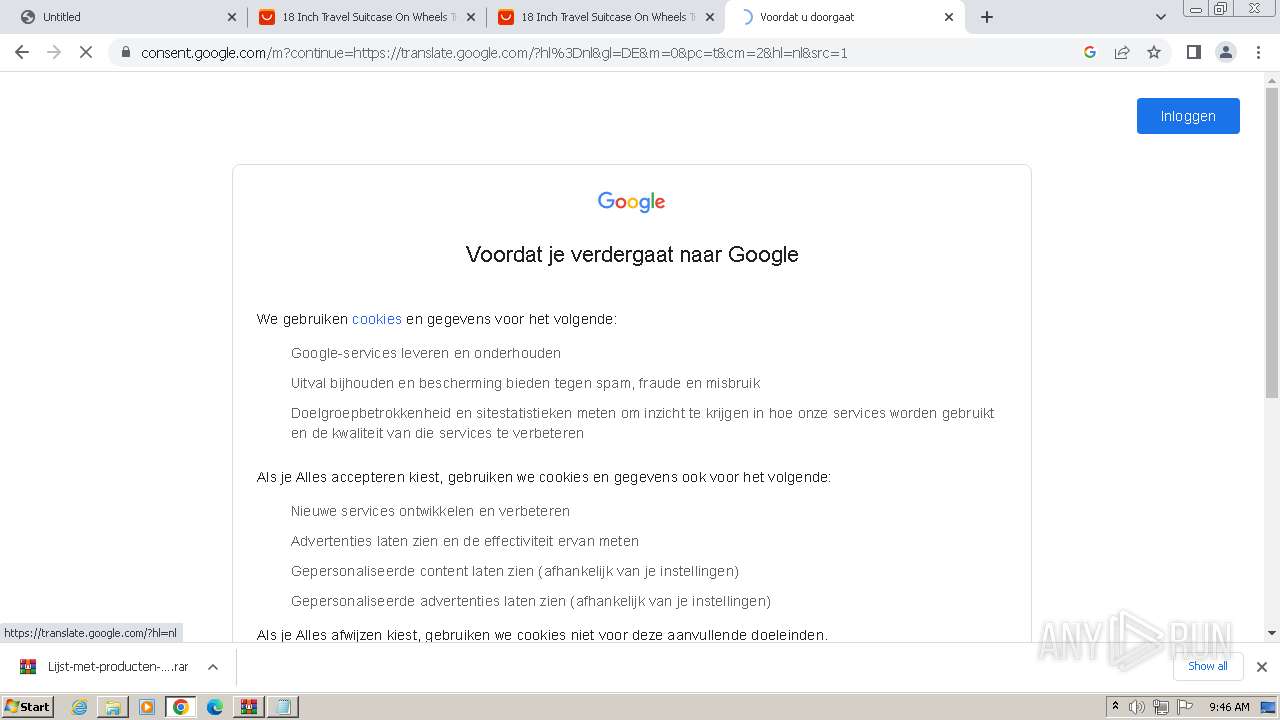The width and height of the screenshot is (1280, 720).
Task: Switch to the second 18 Inch Travel Suitcase tab
Action: pos(606,17)
